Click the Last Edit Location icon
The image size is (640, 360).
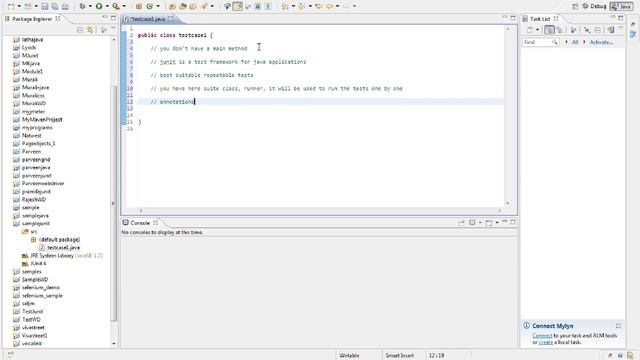(x=318, y=6)
